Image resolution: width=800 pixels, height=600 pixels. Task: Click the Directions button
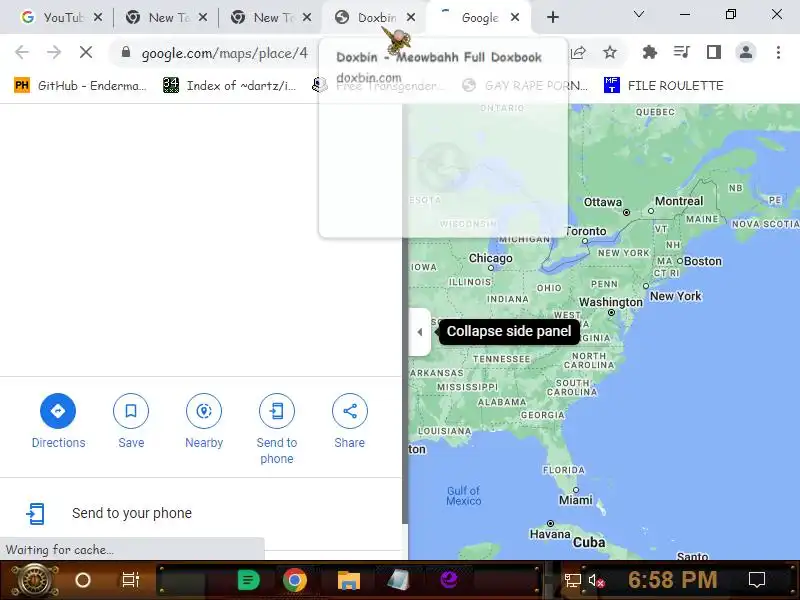58,421
